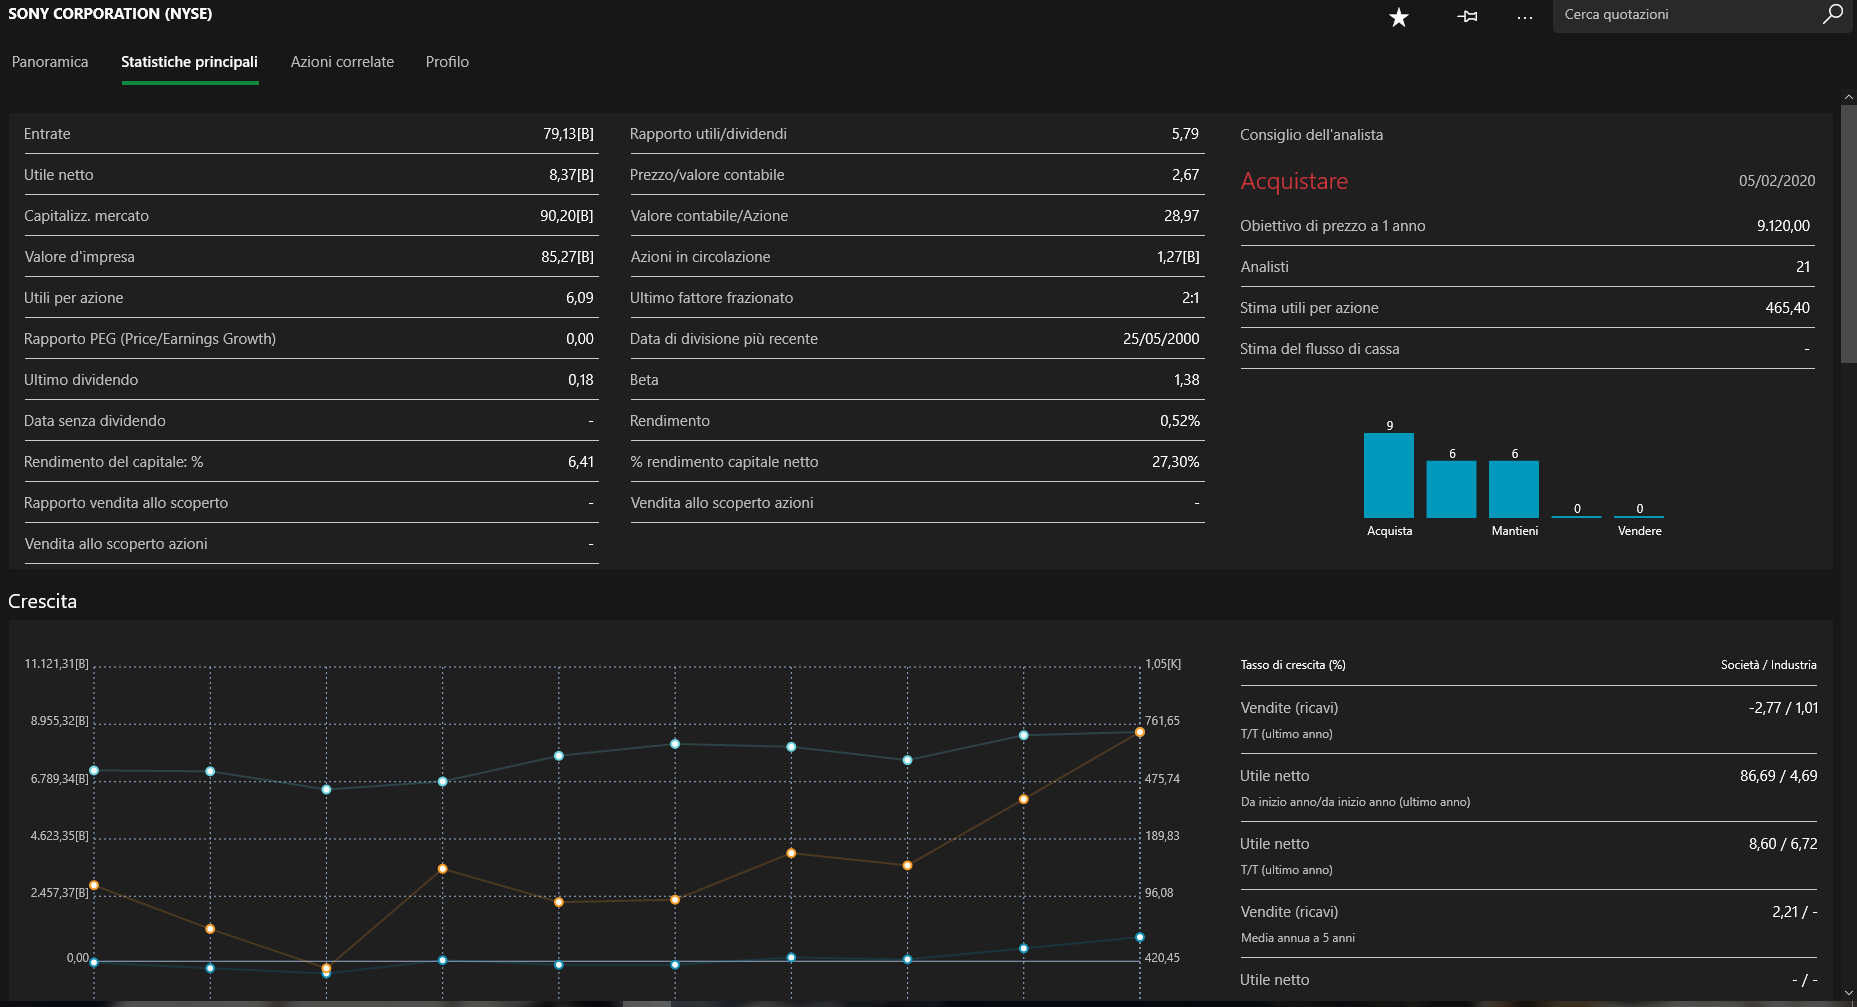Image resolution: width=1857 pixels, height=1007 pixels.
Task: Click Azioni in circolazione value 1,27[B]
Action: coord(1178,257)
